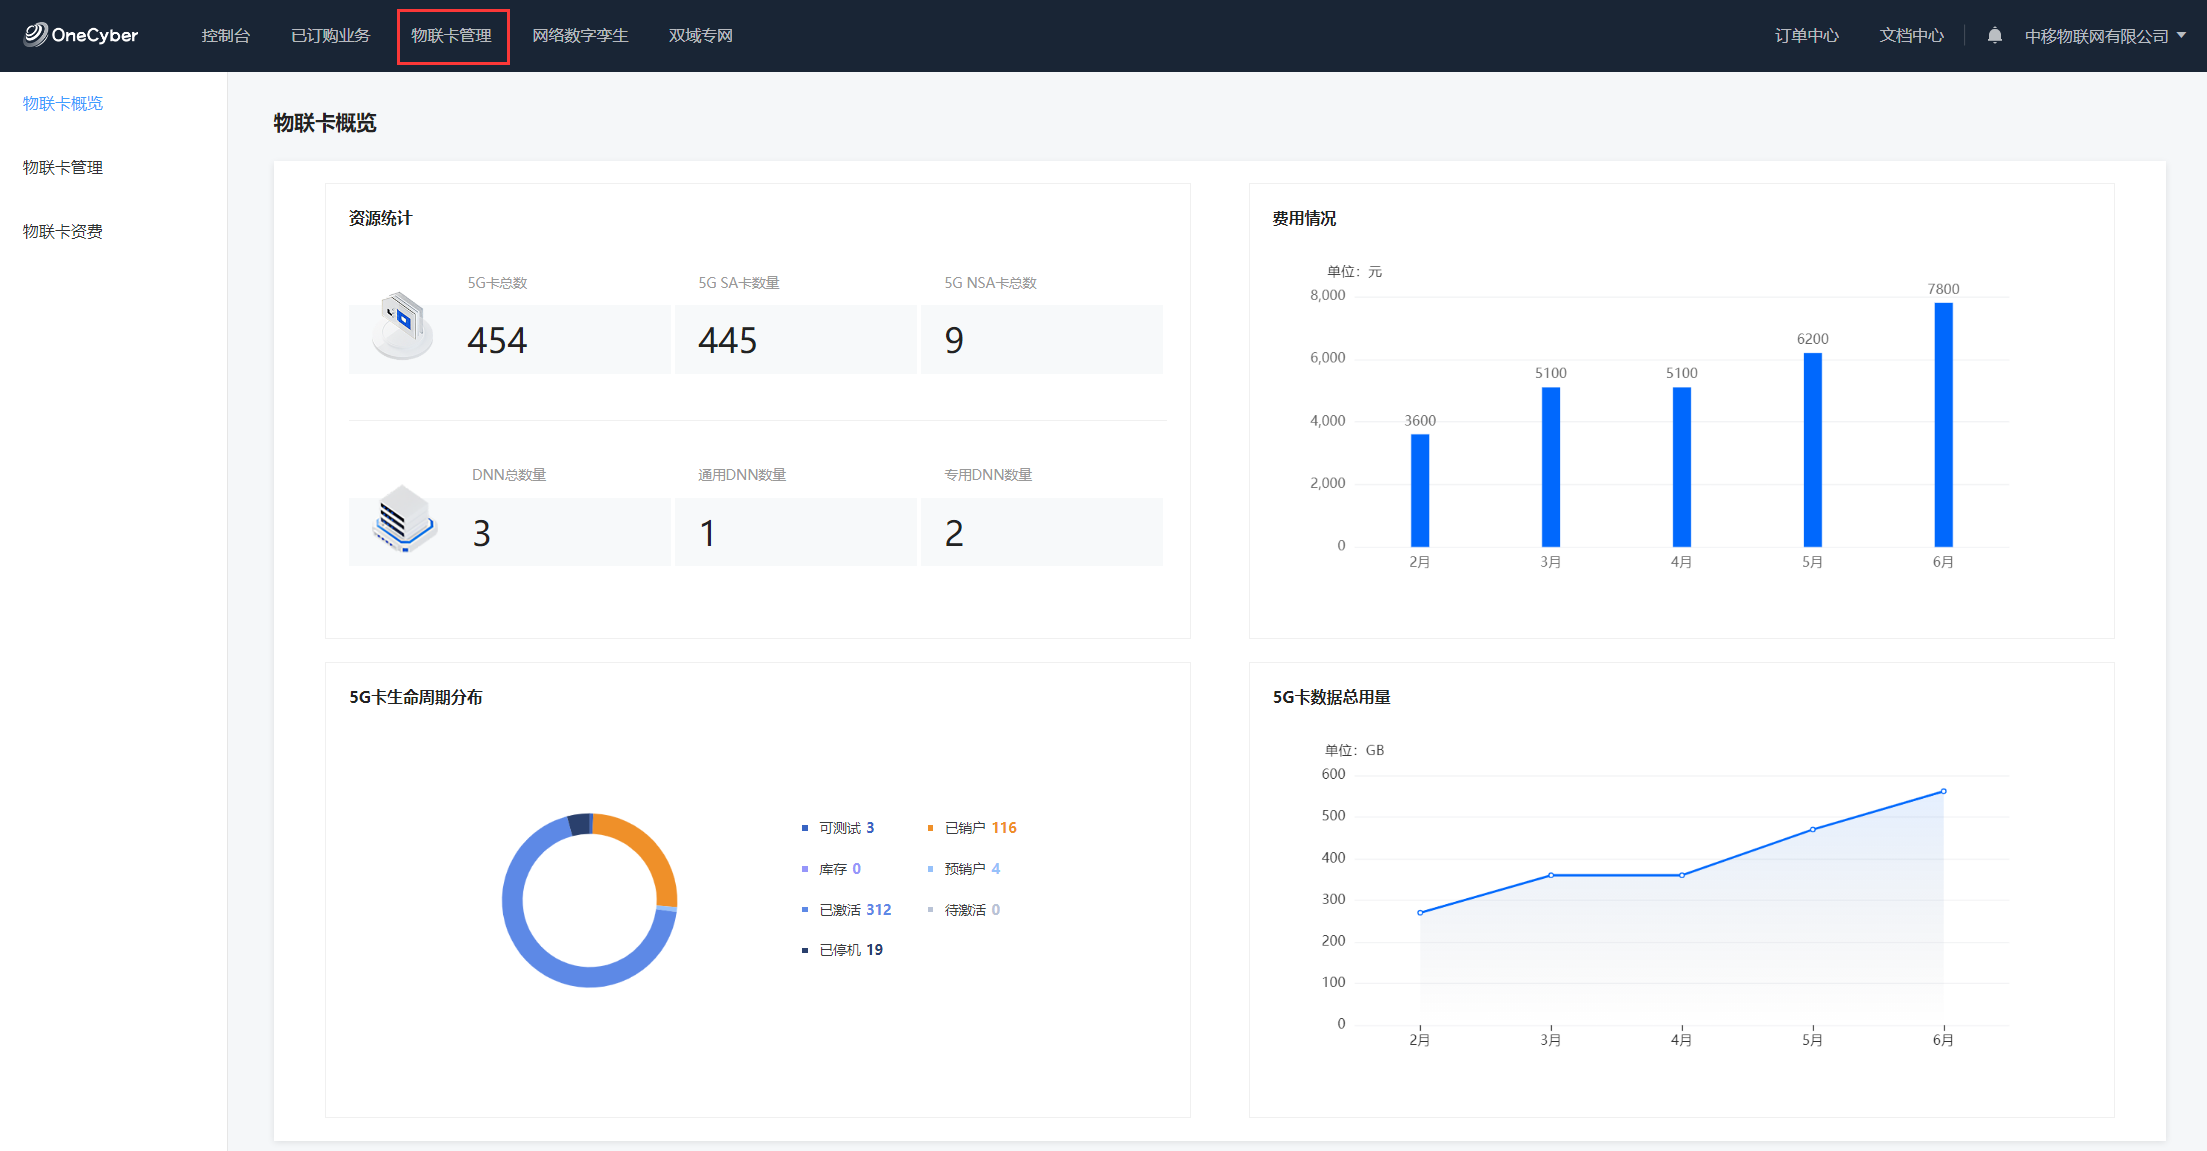Click the DNN server stack icon
Screen dimensions: 2207x1151
403,519
